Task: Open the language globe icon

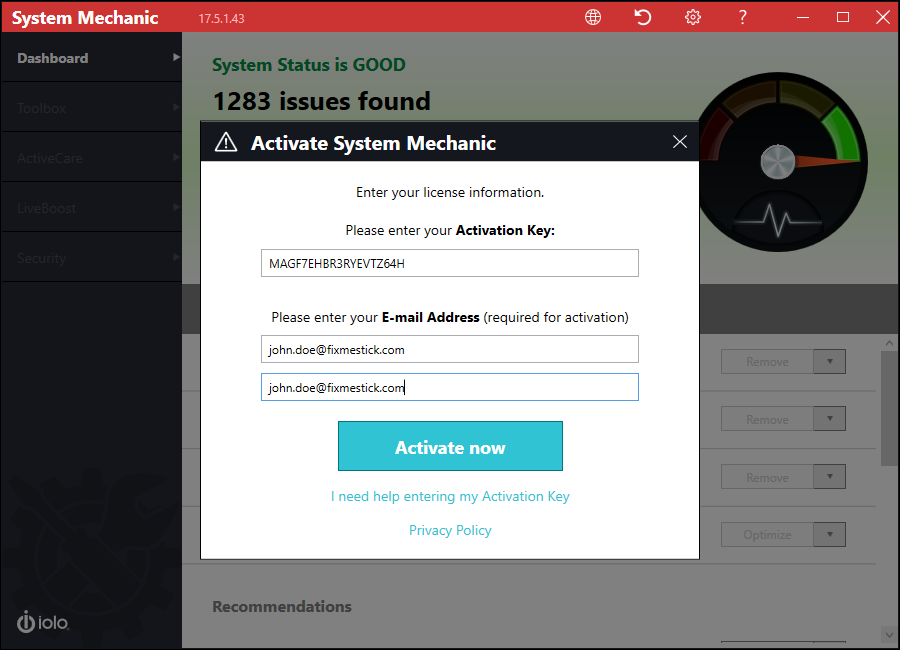Action: [x=593, y=17]
